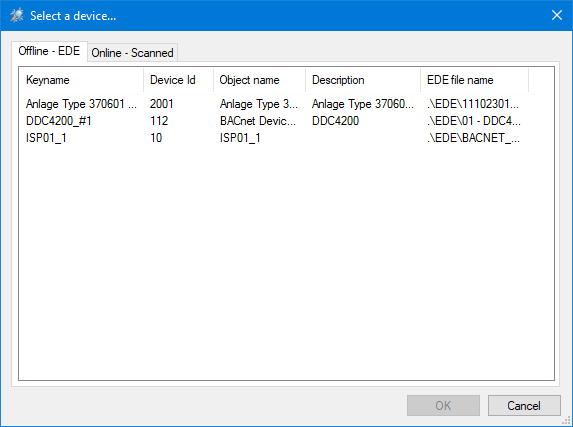Click the .\EDE\11102301... file name cell
The height and width of the screenshot is (427, 573).
coord(473,104)
